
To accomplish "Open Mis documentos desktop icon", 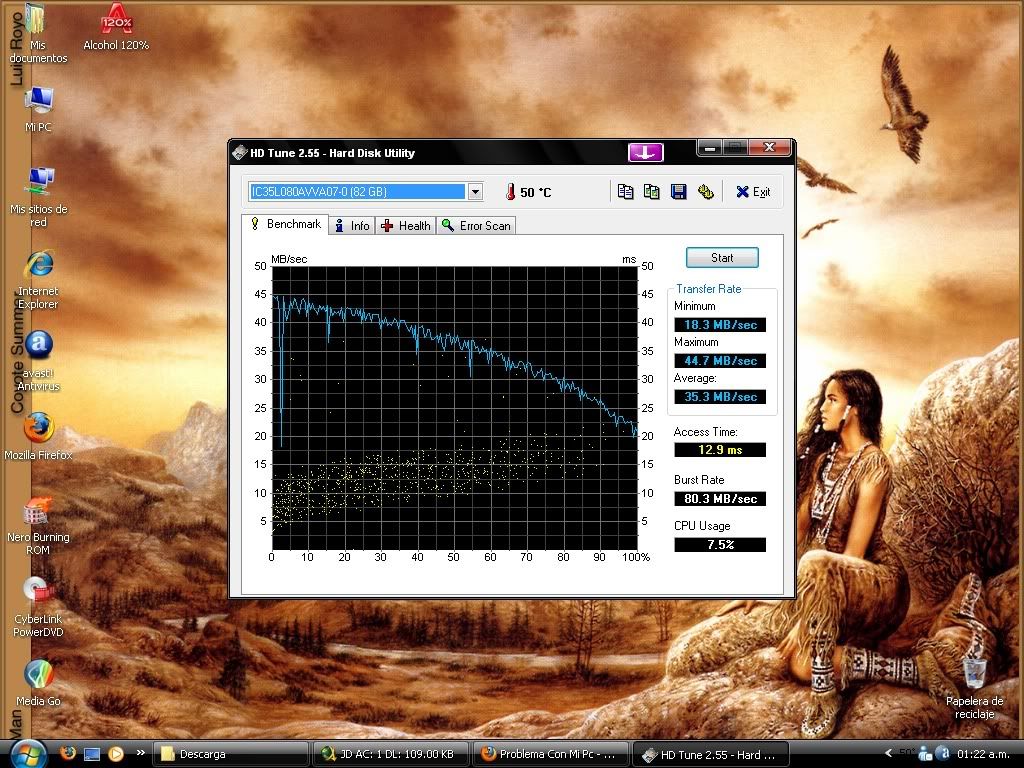I will [38, 34].
